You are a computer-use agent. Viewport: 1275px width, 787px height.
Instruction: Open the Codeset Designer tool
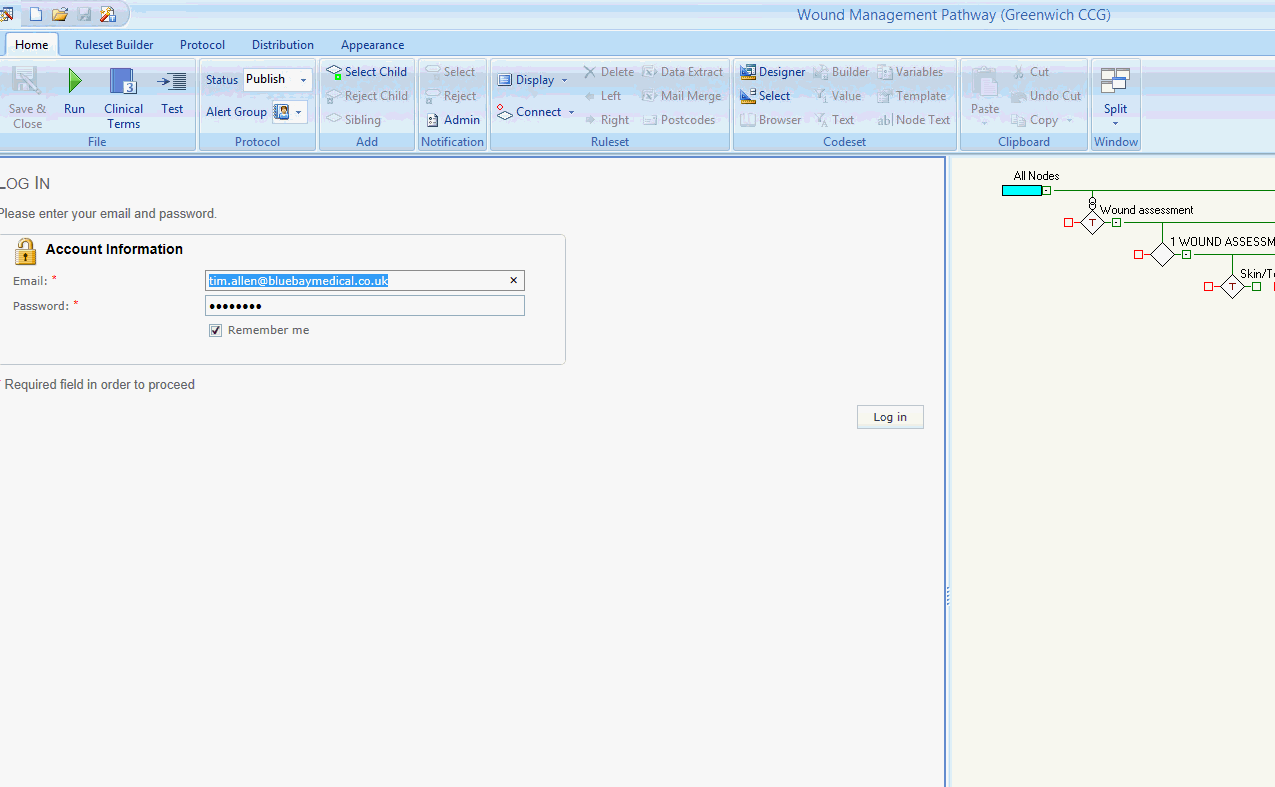772,72
